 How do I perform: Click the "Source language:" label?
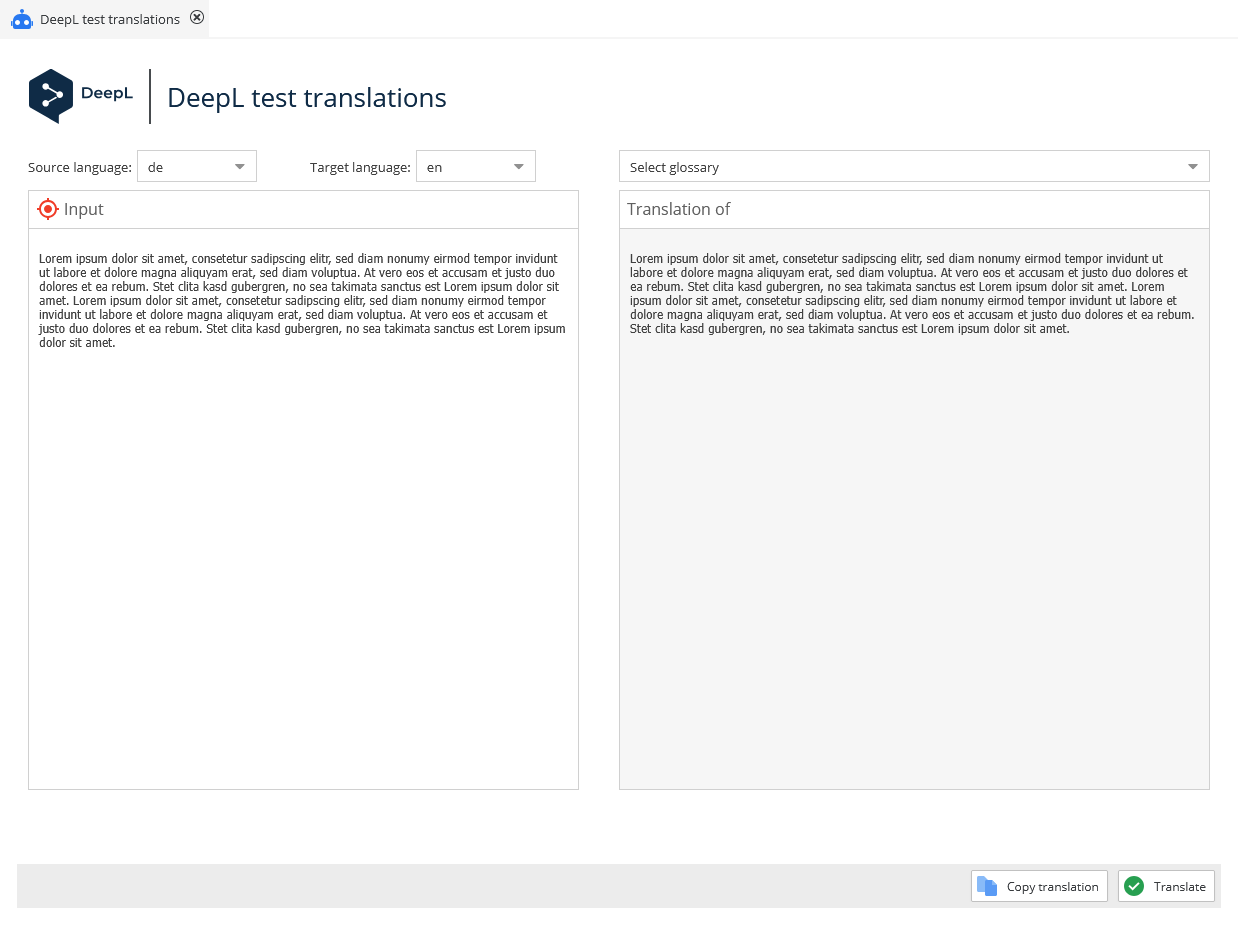pyautogui.click(x=80, y=167)
